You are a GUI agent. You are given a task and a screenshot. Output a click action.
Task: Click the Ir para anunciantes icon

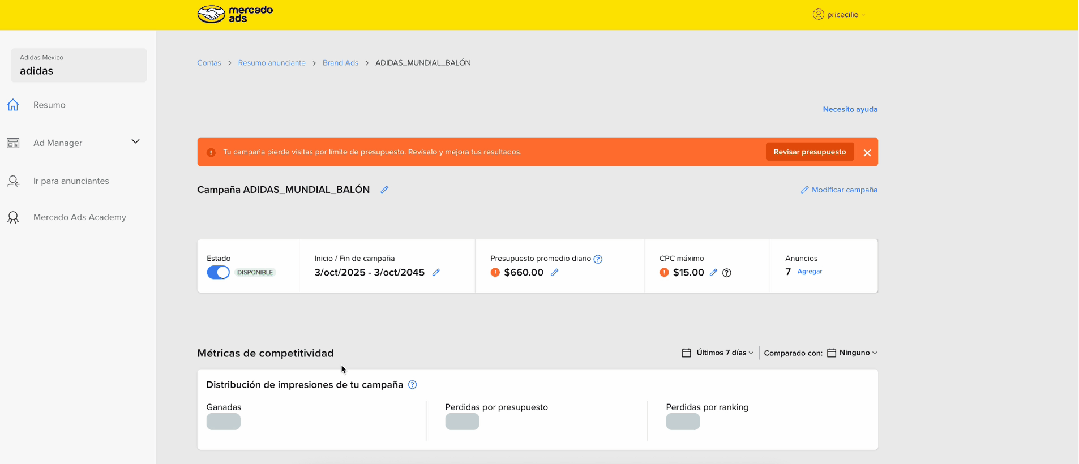12,181
